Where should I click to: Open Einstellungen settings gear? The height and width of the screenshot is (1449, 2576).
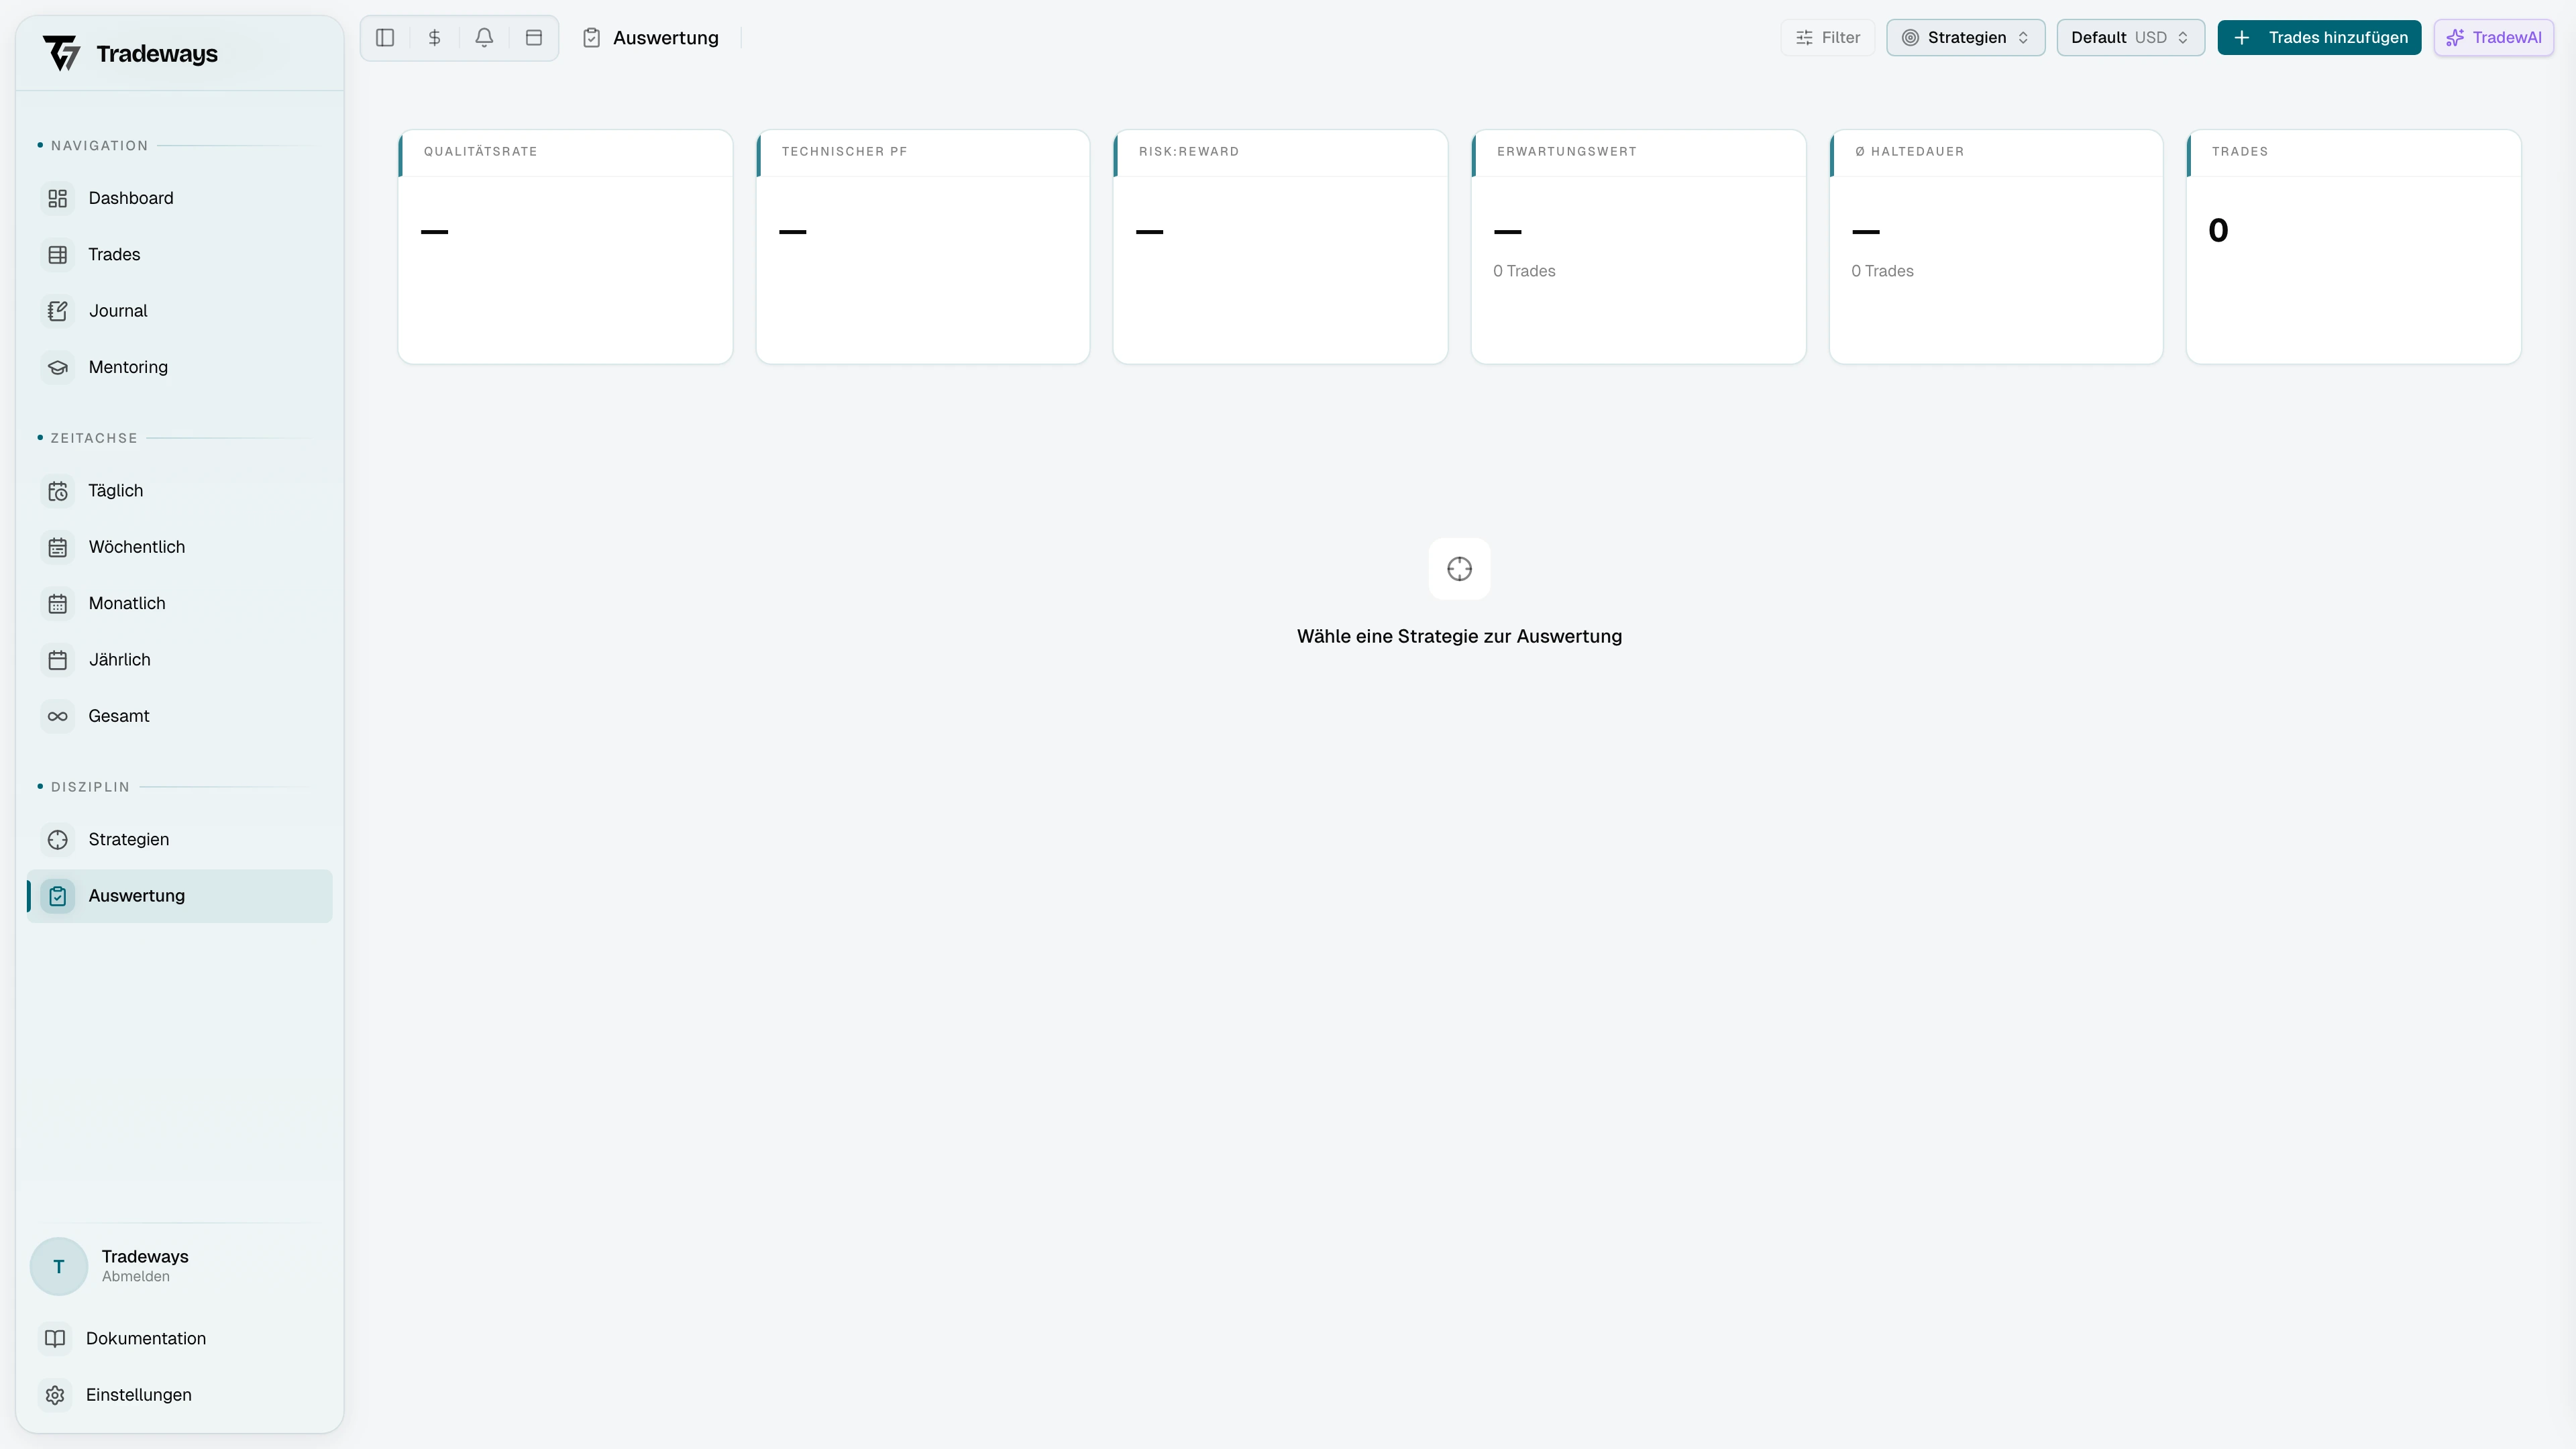click(138, 1395)
